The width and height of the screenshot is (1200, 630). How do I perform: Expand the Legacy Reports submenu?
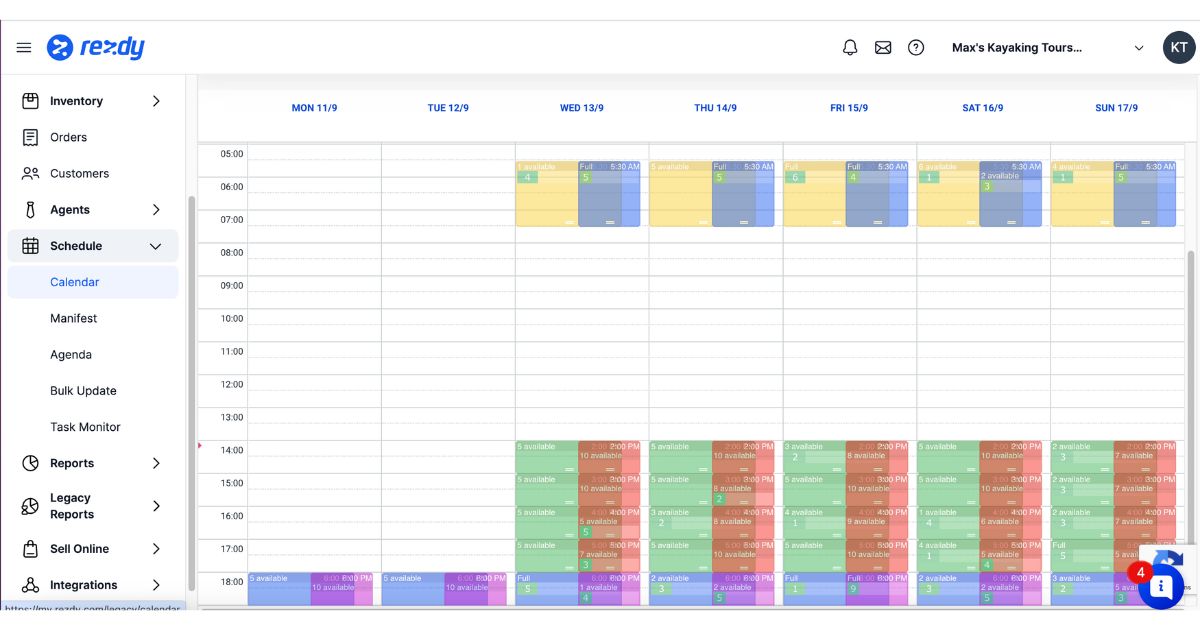tap(156, 506)
